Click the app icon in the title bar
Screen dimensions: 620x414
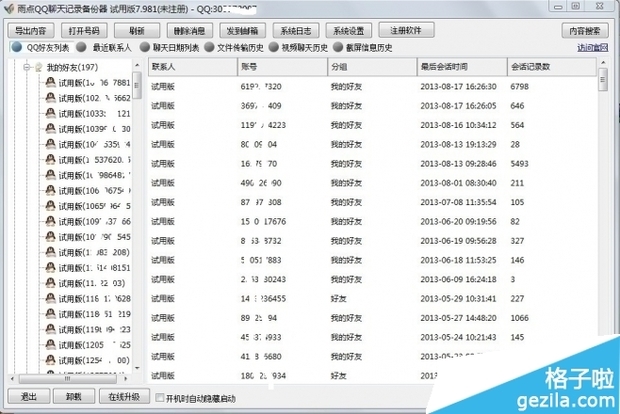click(8, 9)
